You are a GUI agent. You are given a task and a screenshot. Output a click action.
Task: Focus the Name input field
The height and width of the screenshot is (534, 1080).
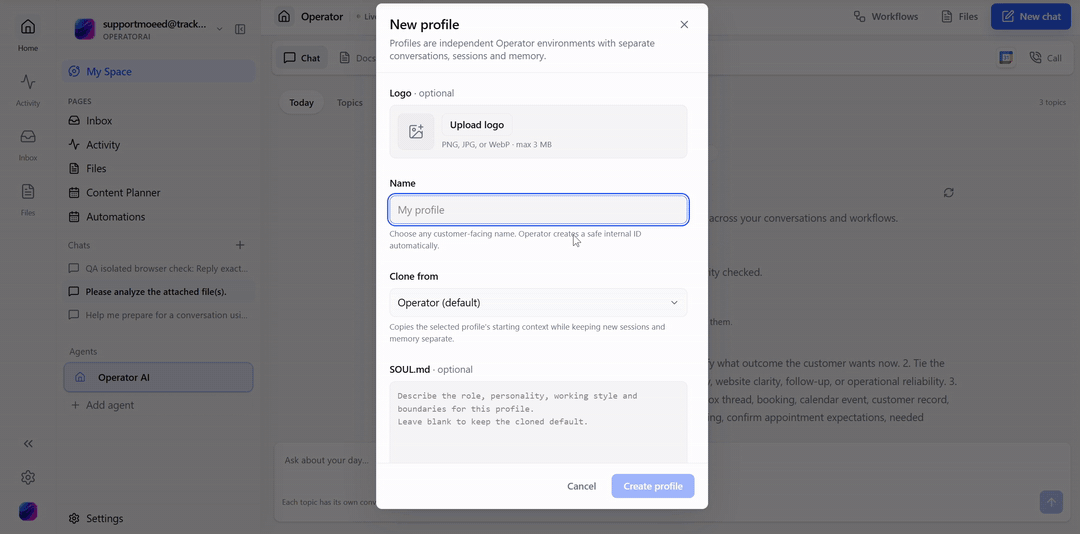[x=538, y=210]
